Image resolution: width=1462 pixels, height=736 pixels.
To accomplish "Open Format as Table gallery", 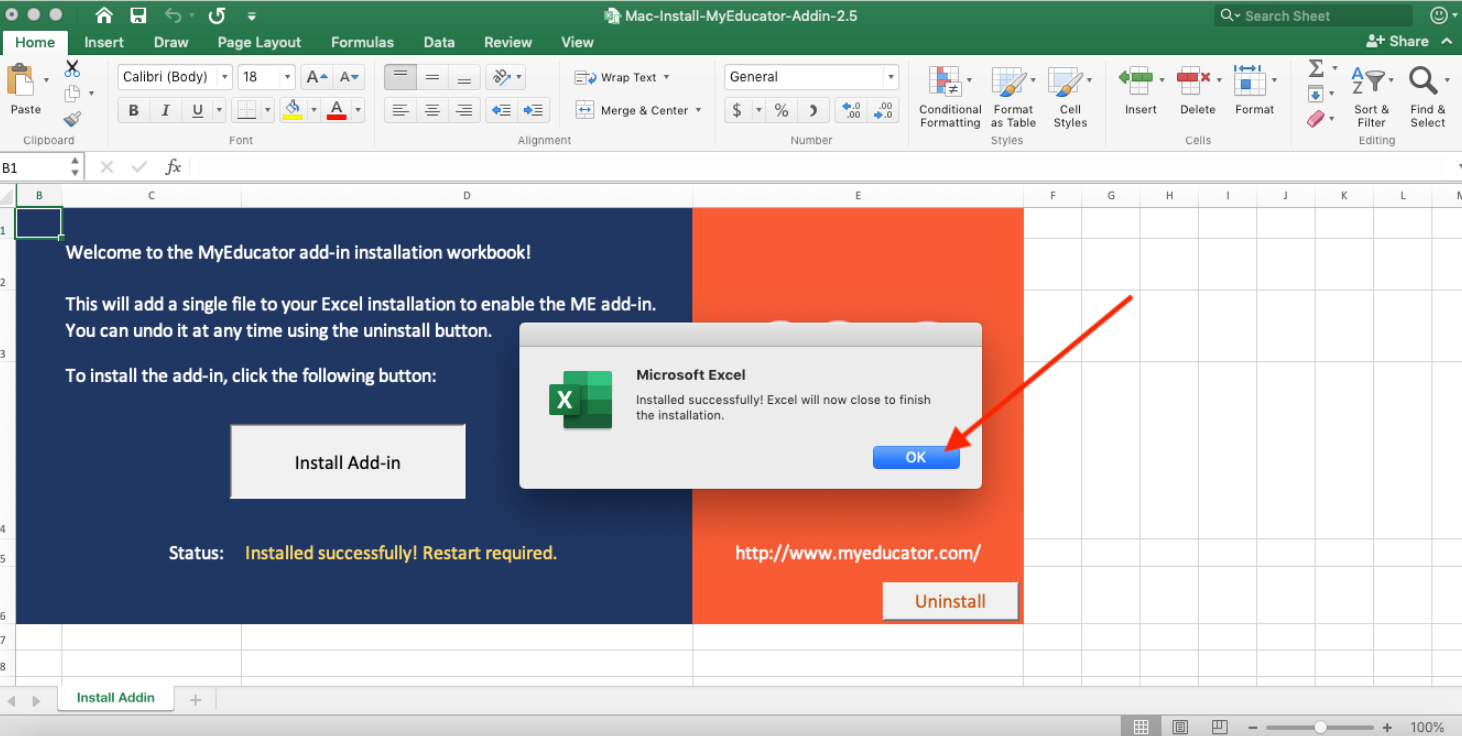I will [x=1012, y=97].
